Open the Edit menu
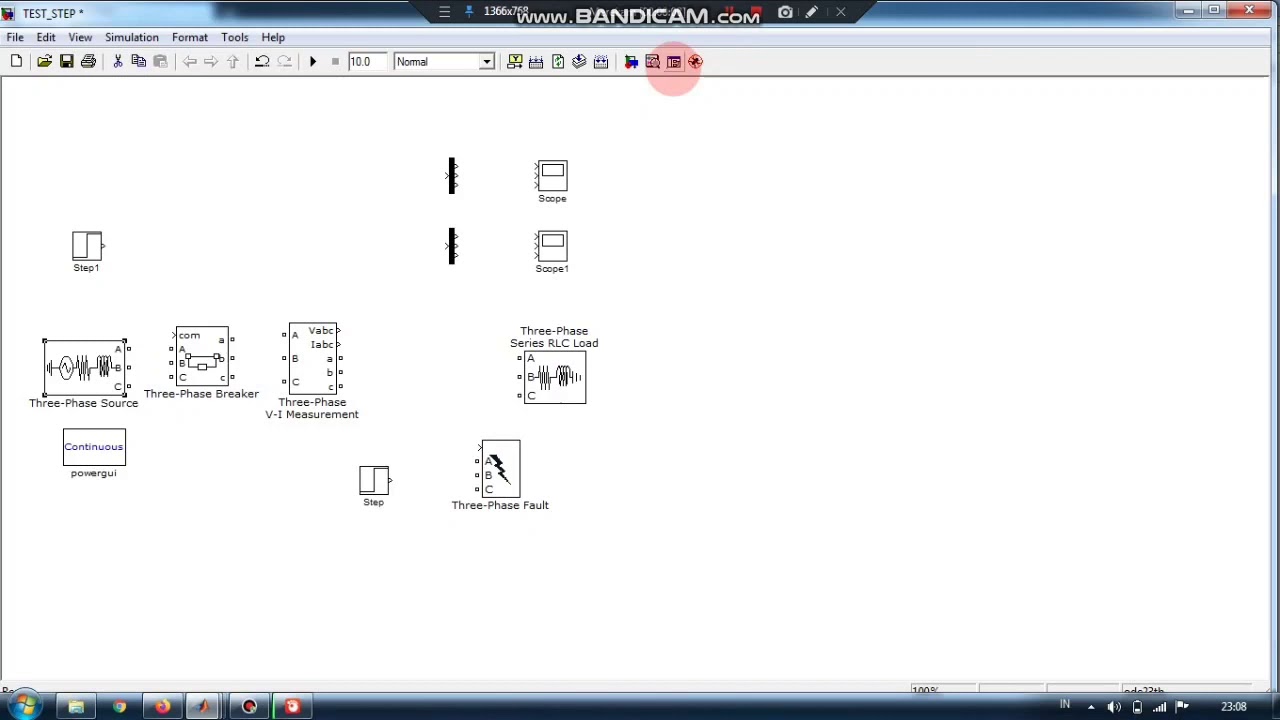Screen dimensions: 1280x720 coord(46,37)
